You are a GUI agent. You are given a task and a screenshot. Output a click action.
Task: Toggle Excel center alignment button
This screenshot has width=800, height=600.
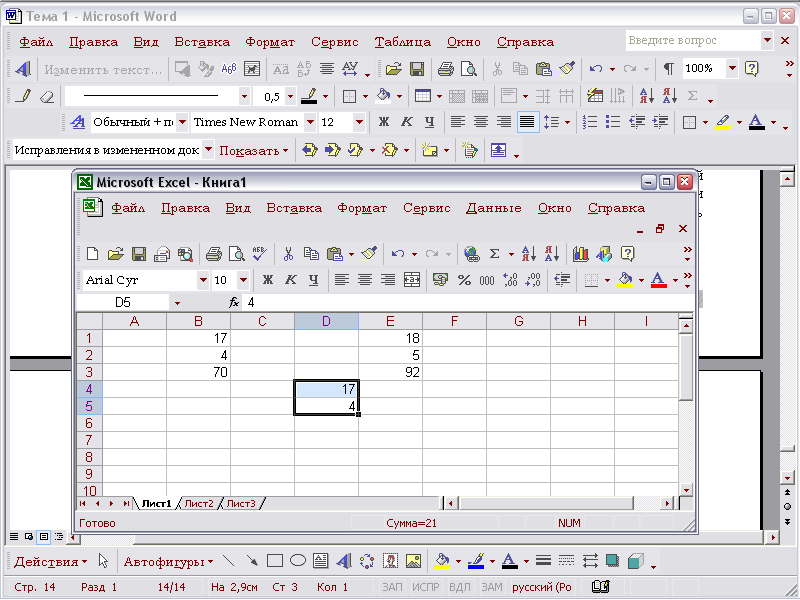pyautogui.click(x=365, y=280)
